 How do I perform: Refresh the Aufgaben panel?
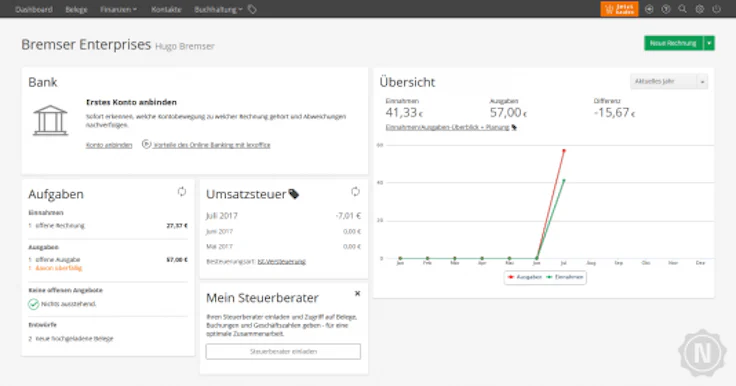pyautogui.click(x=182, y=192)
